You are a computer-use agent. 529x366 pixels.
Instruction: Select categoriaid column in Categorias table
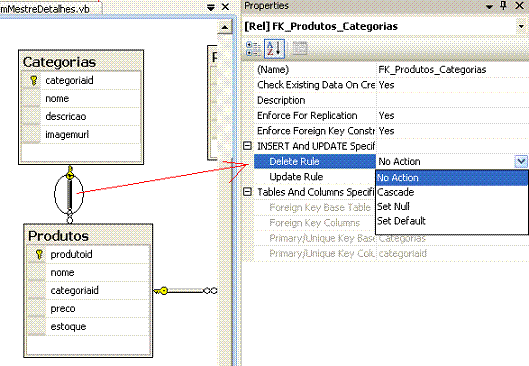point(69,80)
